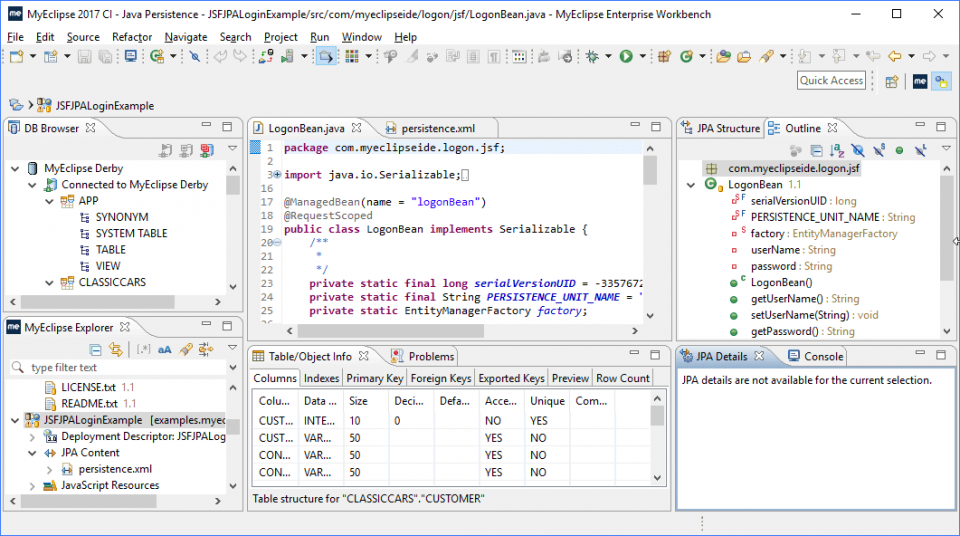Open the Refactor menu

[x=132, y=37]
